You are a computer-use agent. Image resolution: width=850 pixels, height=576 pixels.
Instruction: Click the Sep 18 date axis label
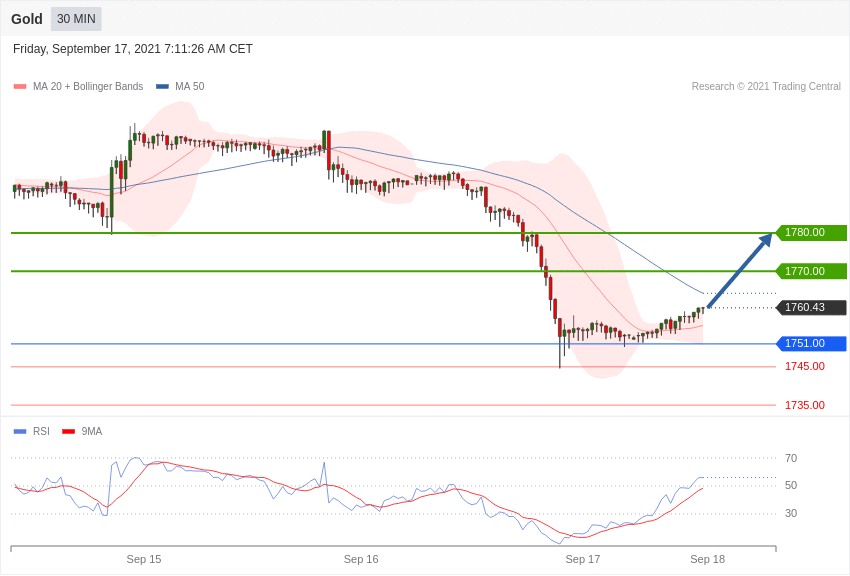click(707, 559)
